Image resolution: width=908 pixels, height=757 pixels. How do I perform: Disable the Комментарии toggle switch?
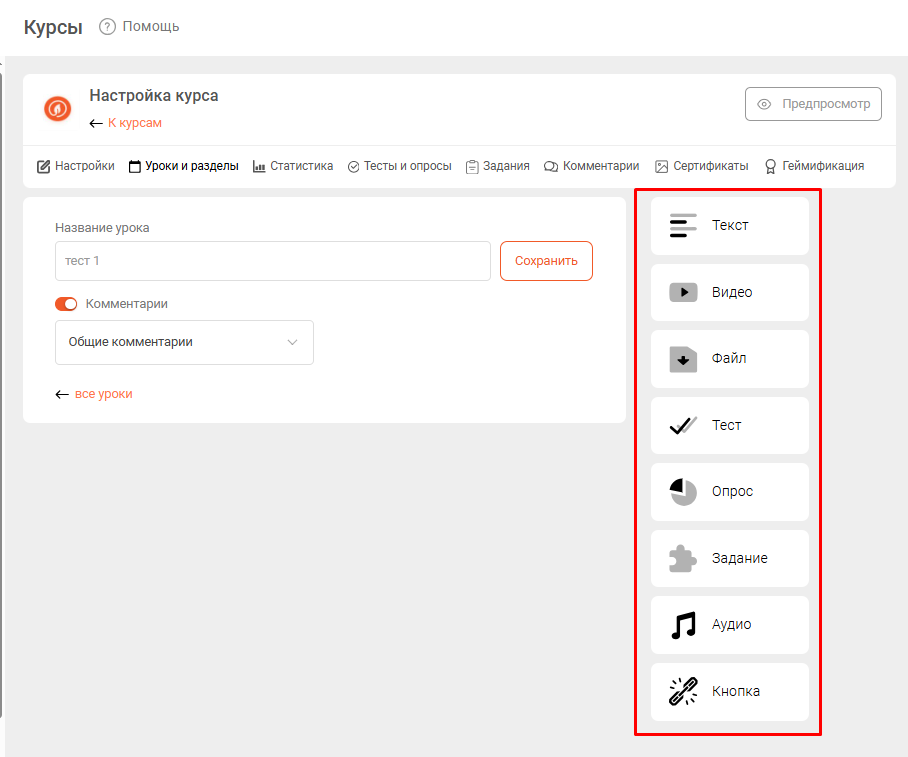tap(66, 304)
